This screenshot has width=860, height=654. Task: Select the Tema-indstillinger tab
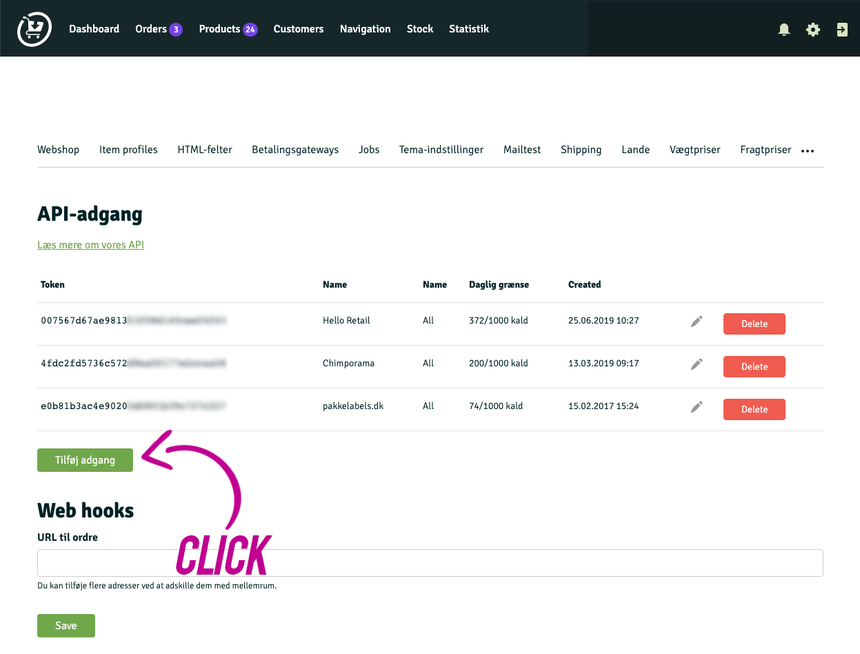click(x=441, y=150)
